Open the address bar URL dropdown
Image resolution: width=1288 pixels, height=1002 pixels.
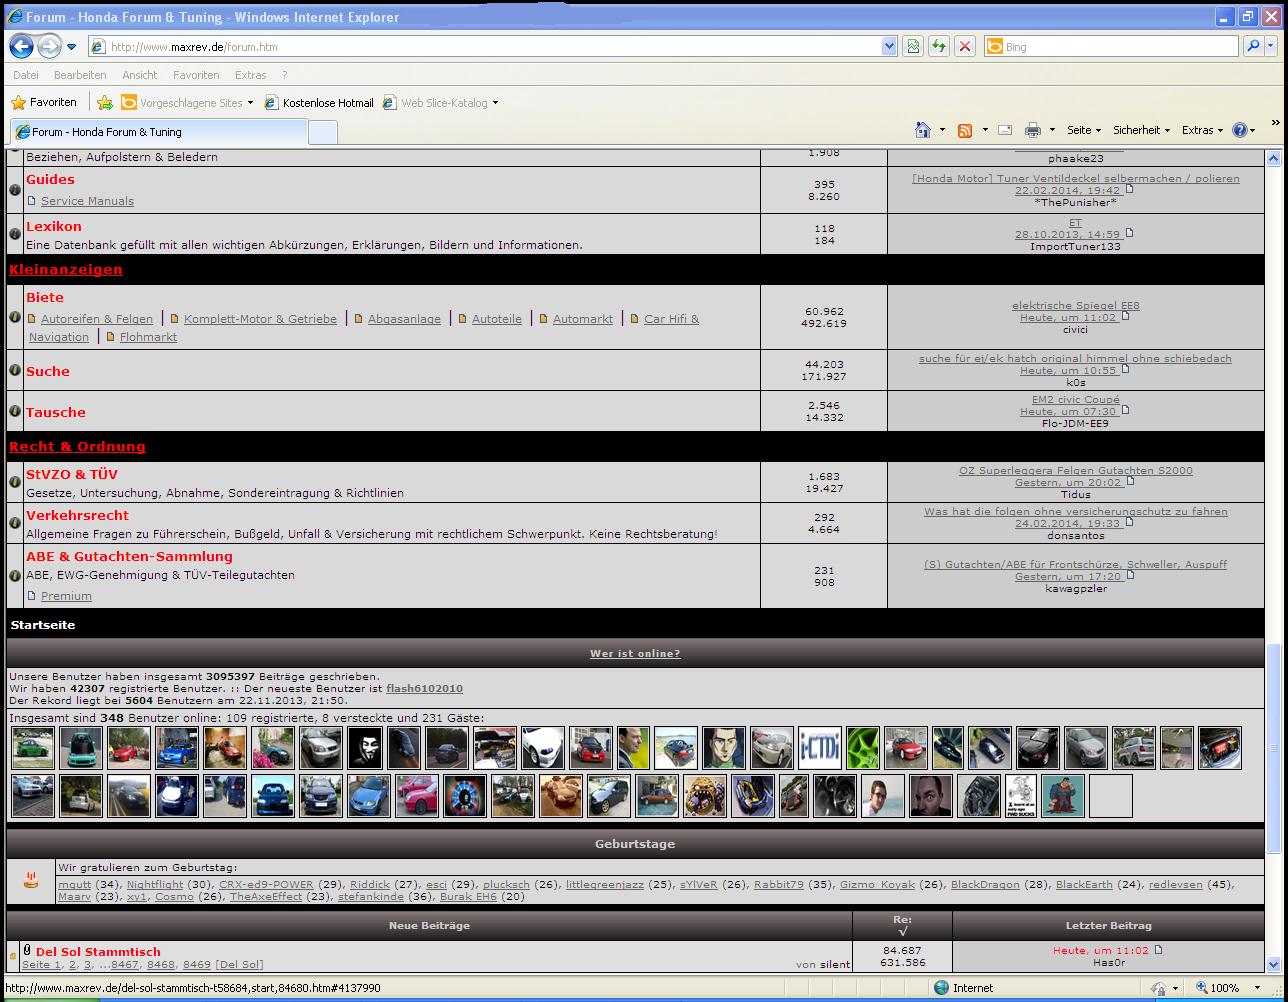(x=889, y=46)
